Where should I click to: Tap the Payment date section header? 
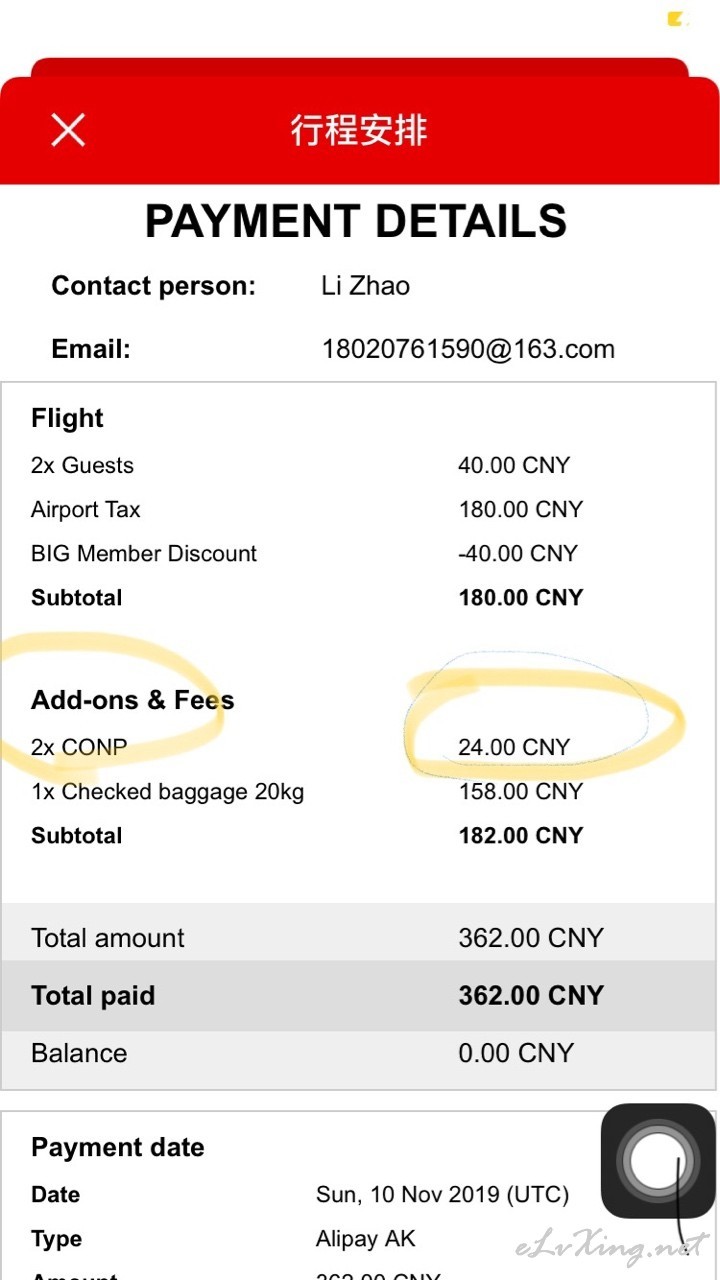point(118,1147)
